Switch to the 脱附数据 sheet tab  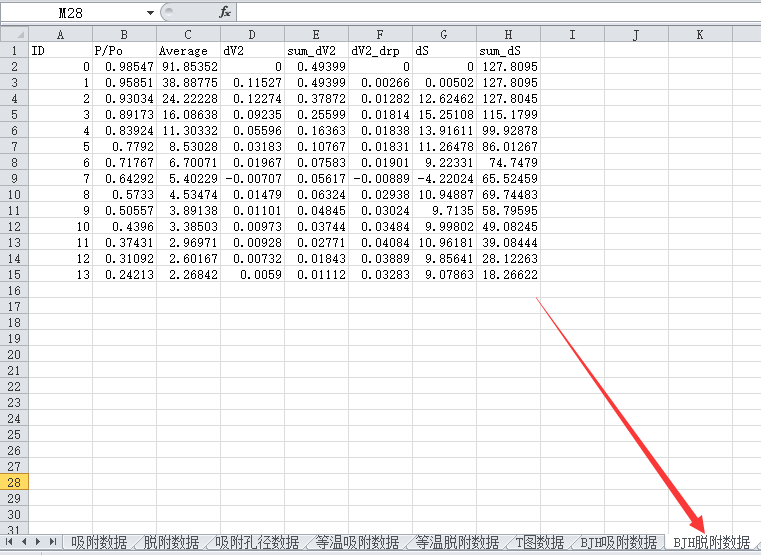171,542
